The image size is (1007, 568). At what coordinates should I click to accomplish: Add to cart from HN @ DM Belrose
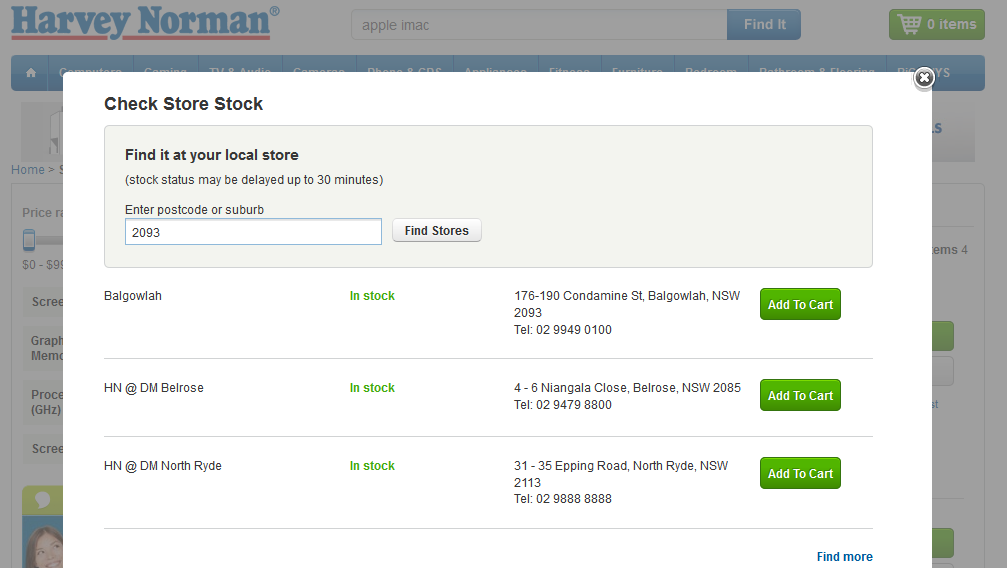(x=800, y=395)
